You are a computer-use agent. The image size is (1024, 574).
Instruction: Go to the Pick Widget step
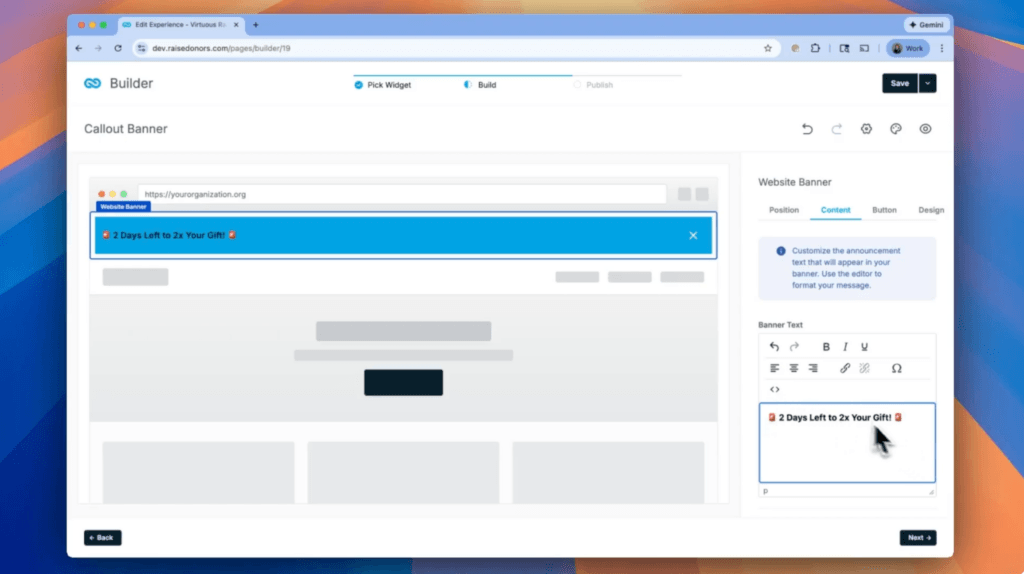point(383,85)
